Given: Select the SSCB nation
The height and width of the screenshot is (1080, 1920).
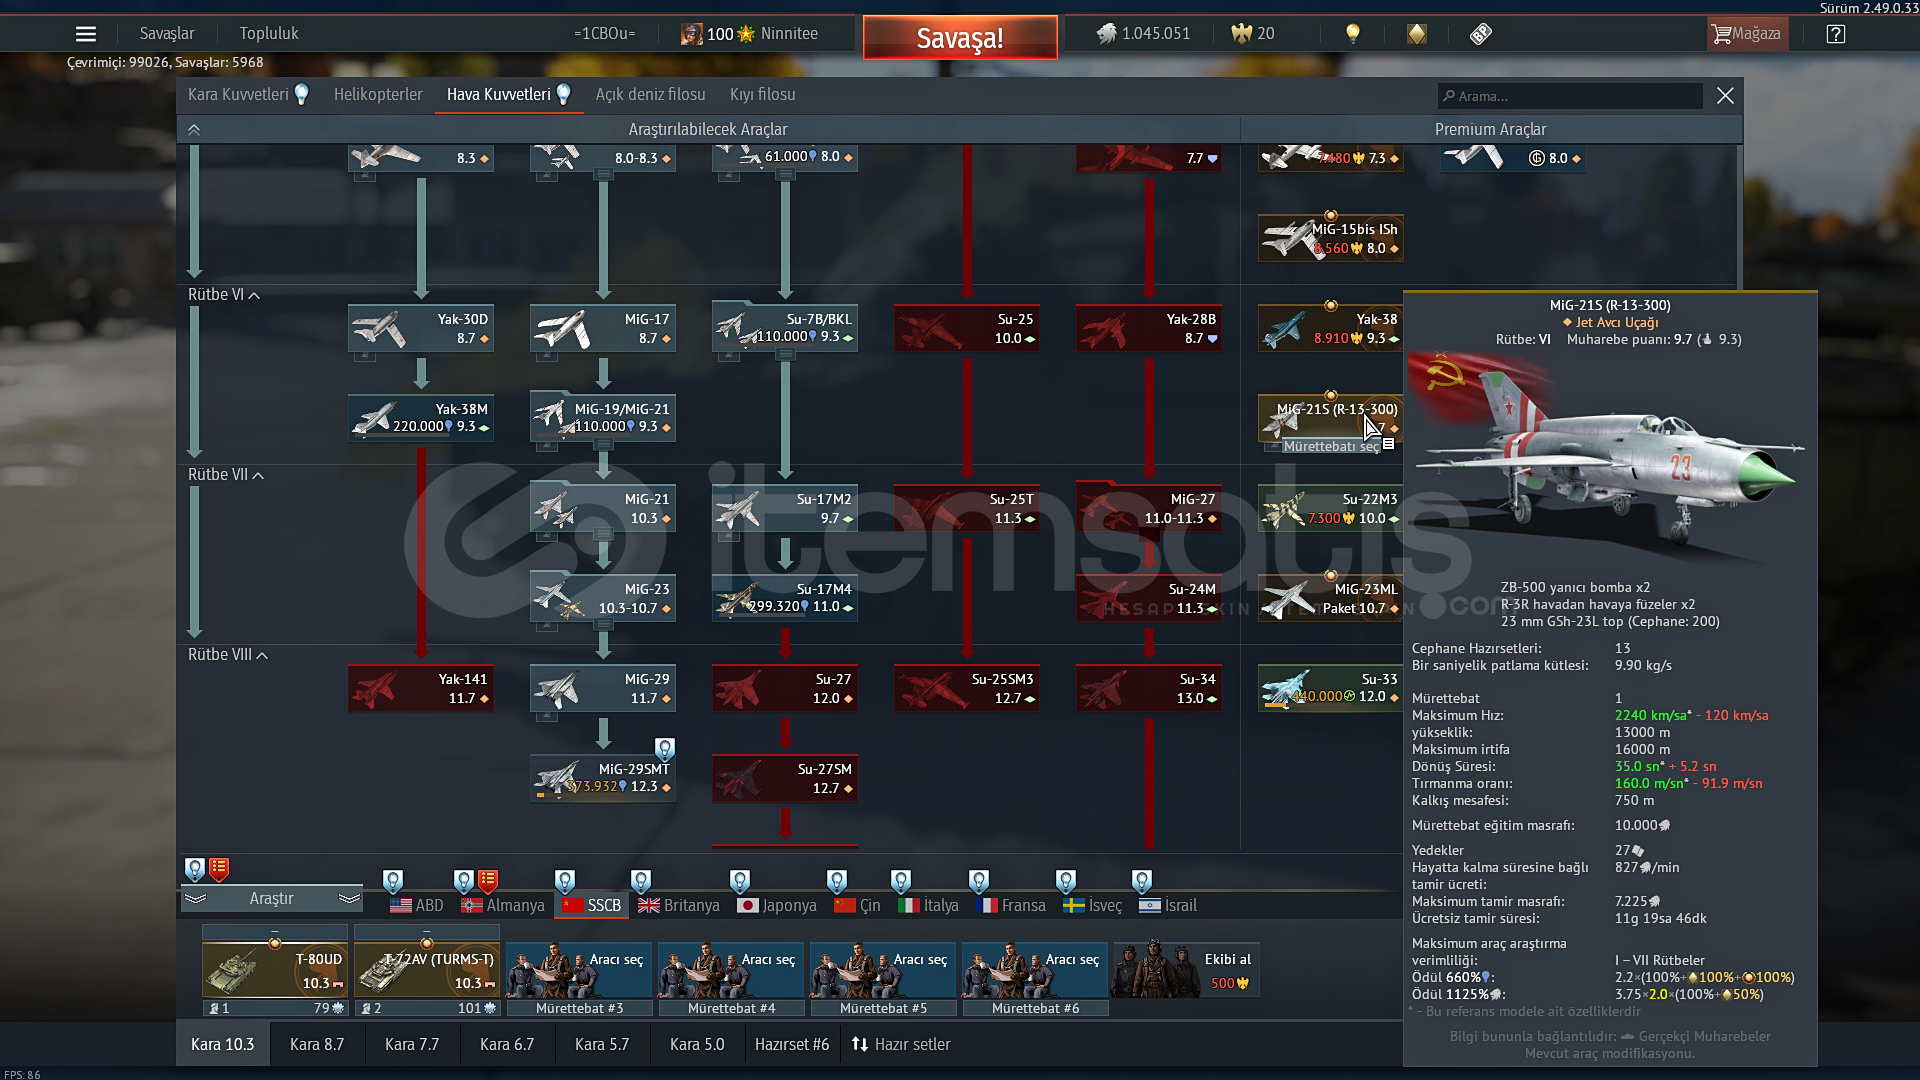Looking at the screenshot, I should pyautogui.click(x=591, y=906).
